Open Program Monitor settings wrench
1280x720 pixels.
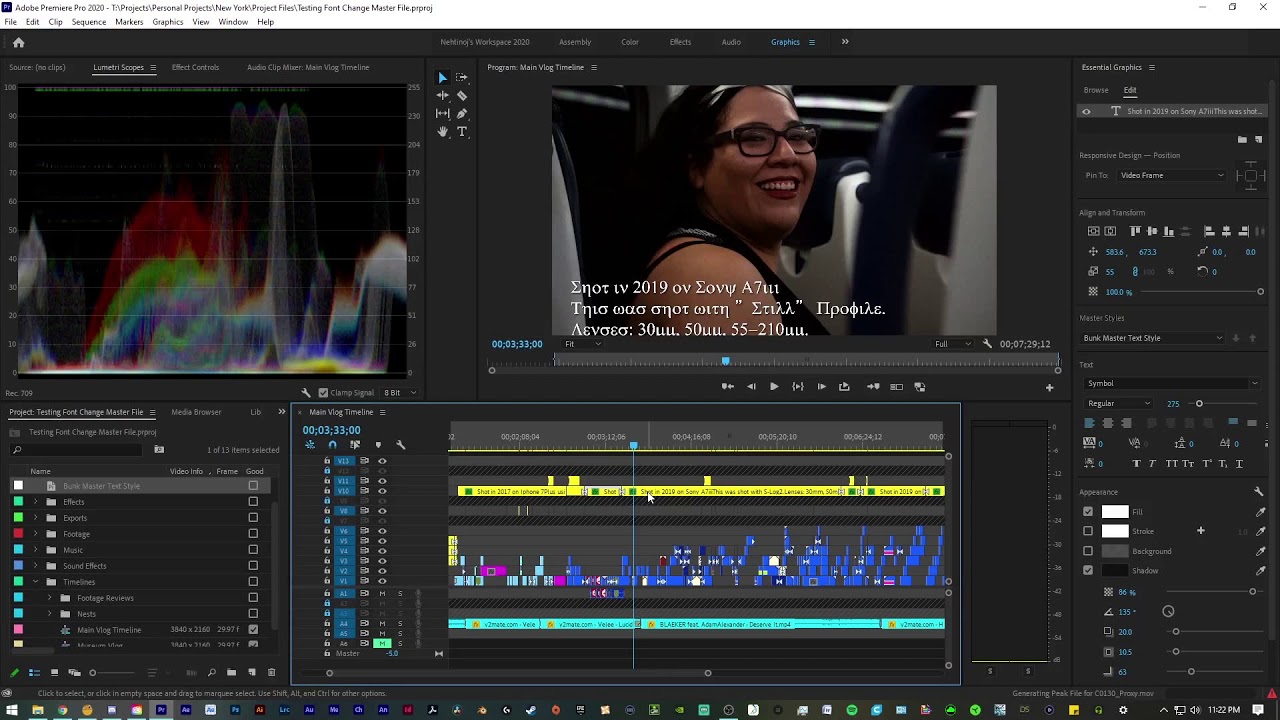click(x=987, y=344)
